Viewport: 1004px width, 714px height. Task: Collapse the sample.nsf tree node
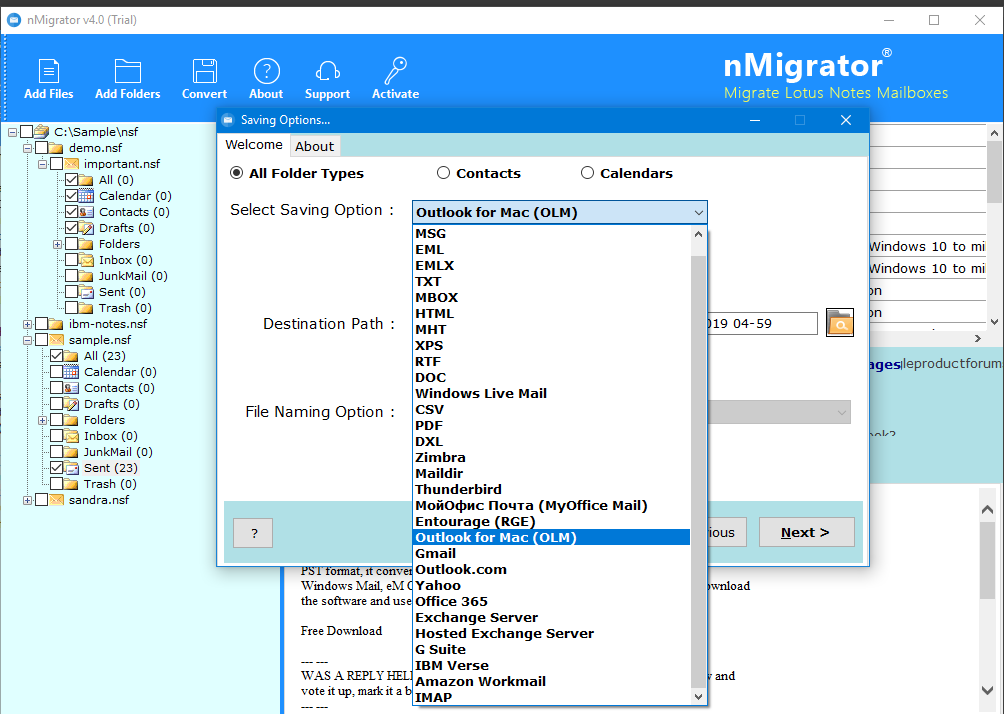coord(28,340)
